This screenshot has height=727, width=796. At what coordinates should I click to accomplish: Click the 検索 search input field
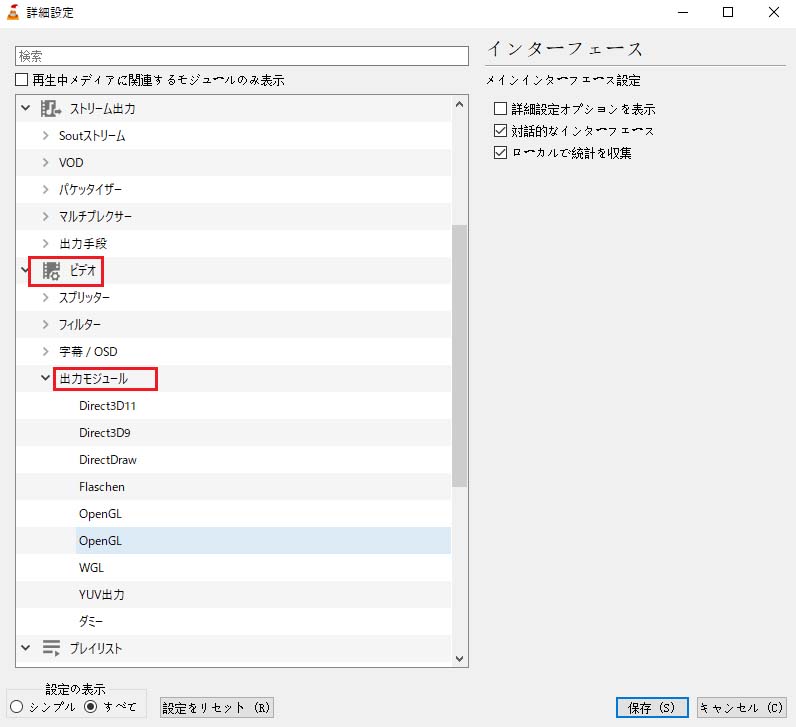click(242, 56)
